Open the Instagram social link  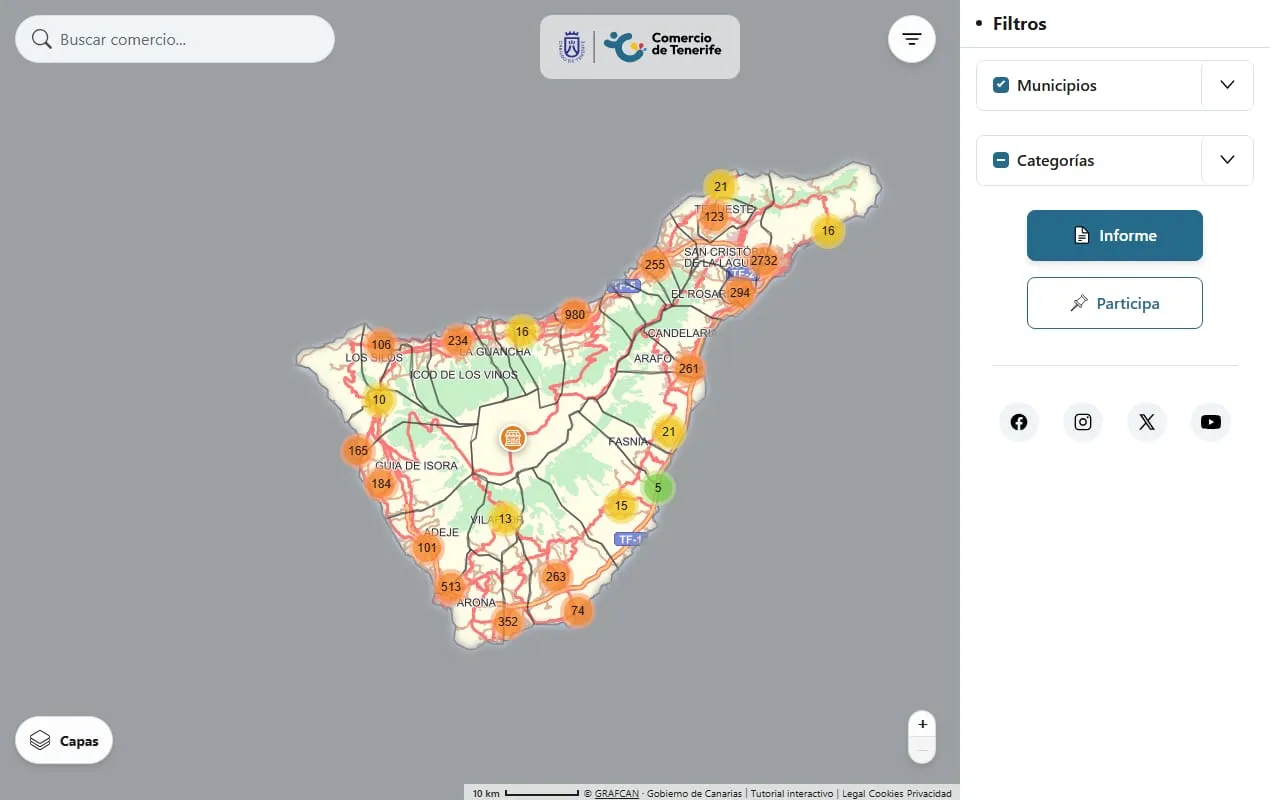pyautogui.click(x=1083, y=422)
